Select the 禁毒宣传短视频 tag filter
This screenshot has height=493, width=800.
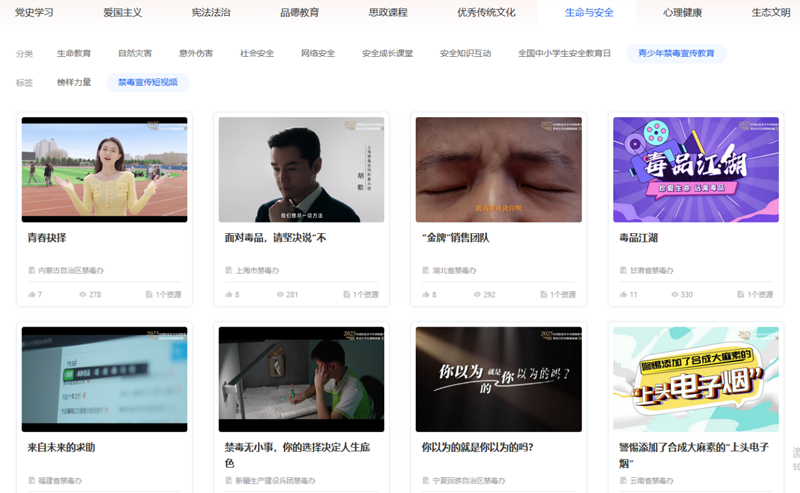[x=147, y=83]
